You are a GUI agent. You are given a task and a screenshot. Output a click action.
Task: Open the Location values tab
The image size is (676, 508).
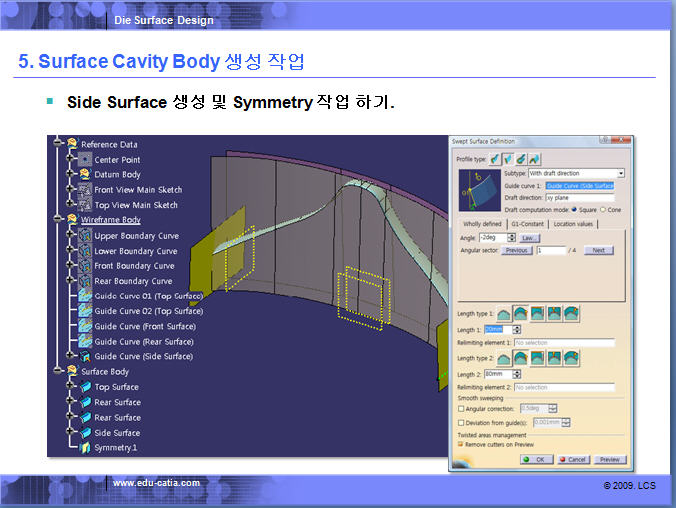(x=572, y=224)
